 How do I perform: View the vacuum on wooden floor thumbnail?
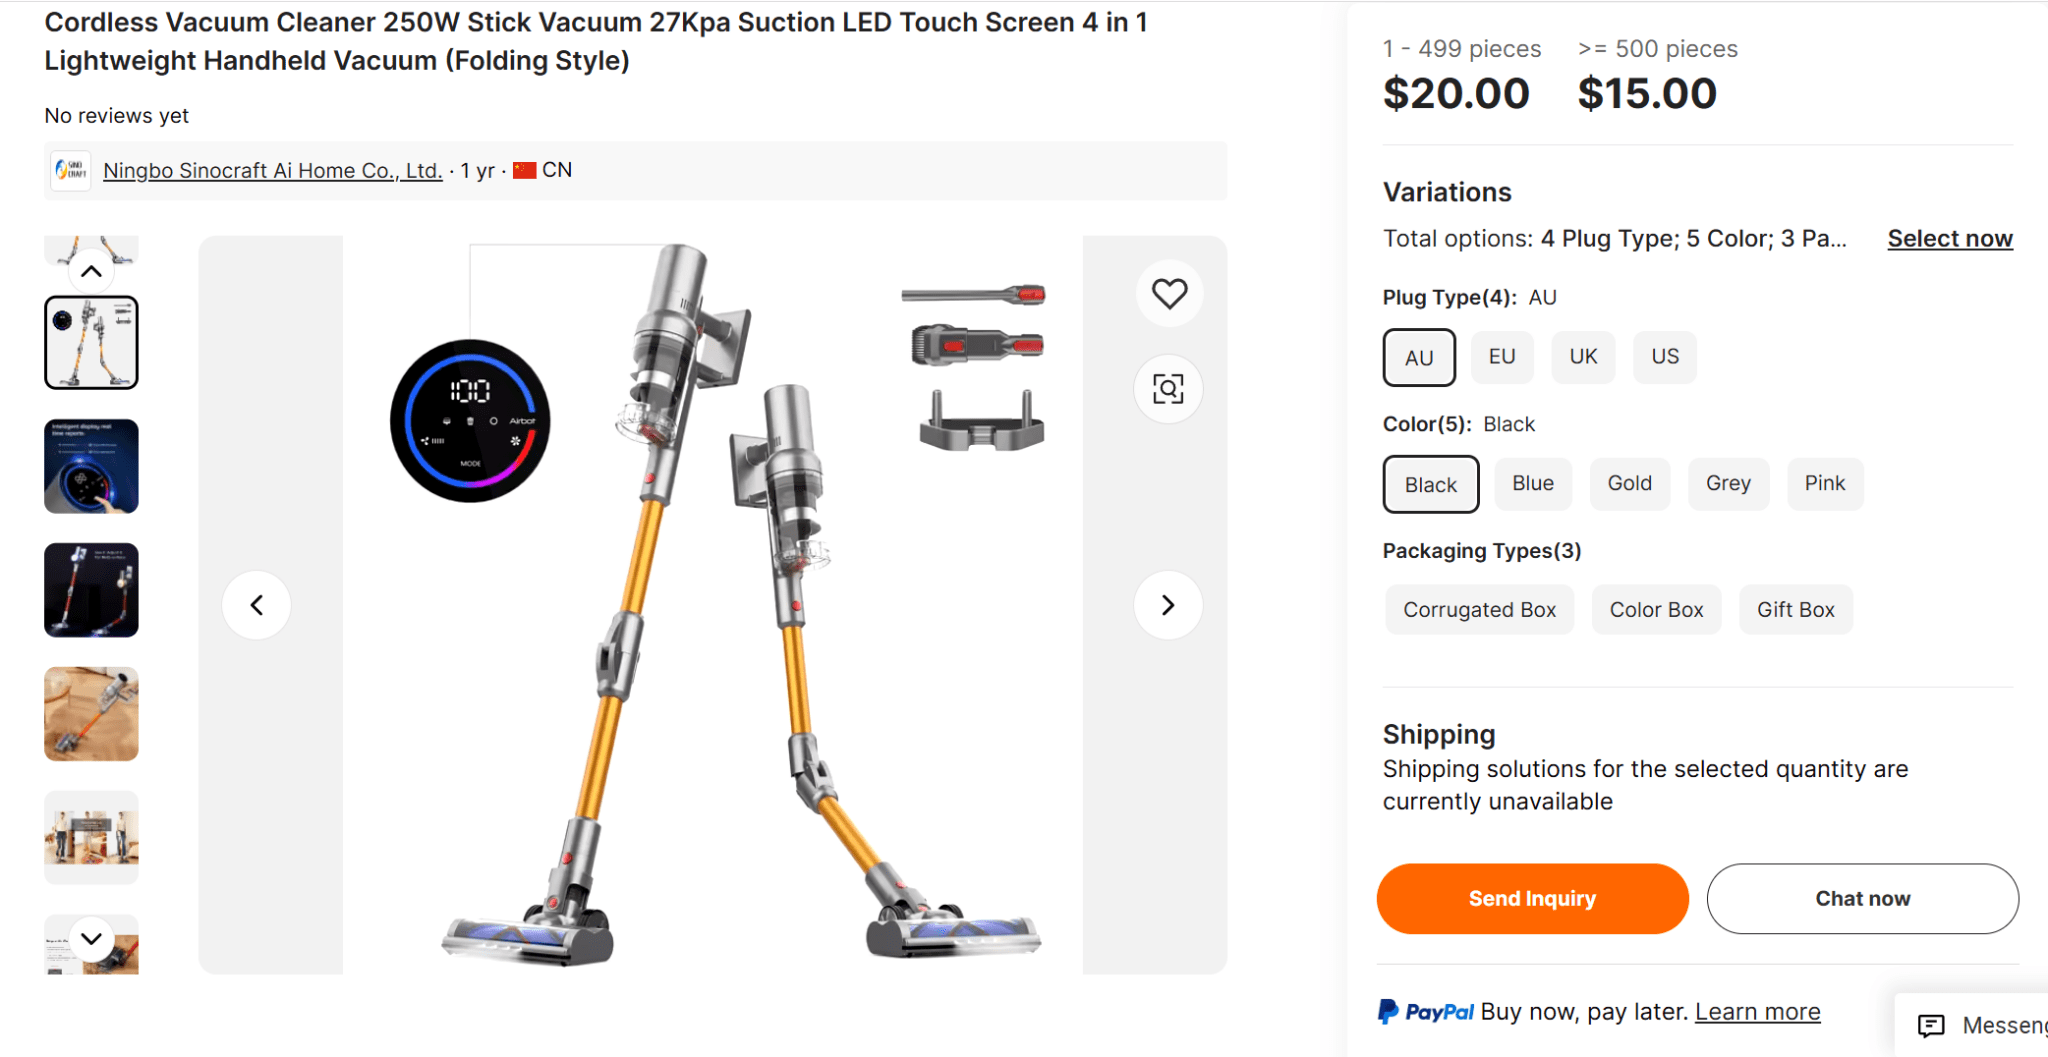click(91, 714)
